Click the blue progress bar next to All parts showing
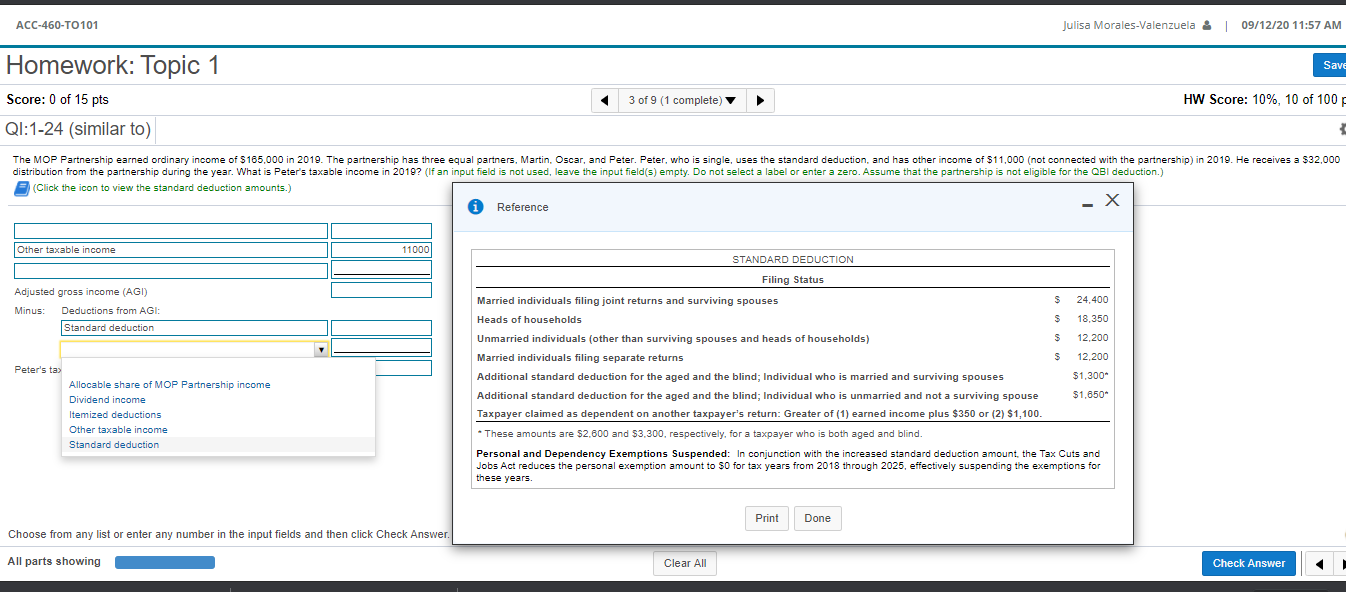Viewport: 1346px width, 592px height. [165, 562]
